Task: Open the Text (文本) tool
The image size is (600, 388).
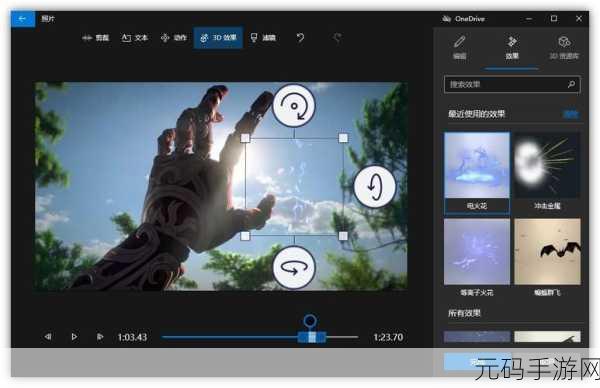Action: 135,37
